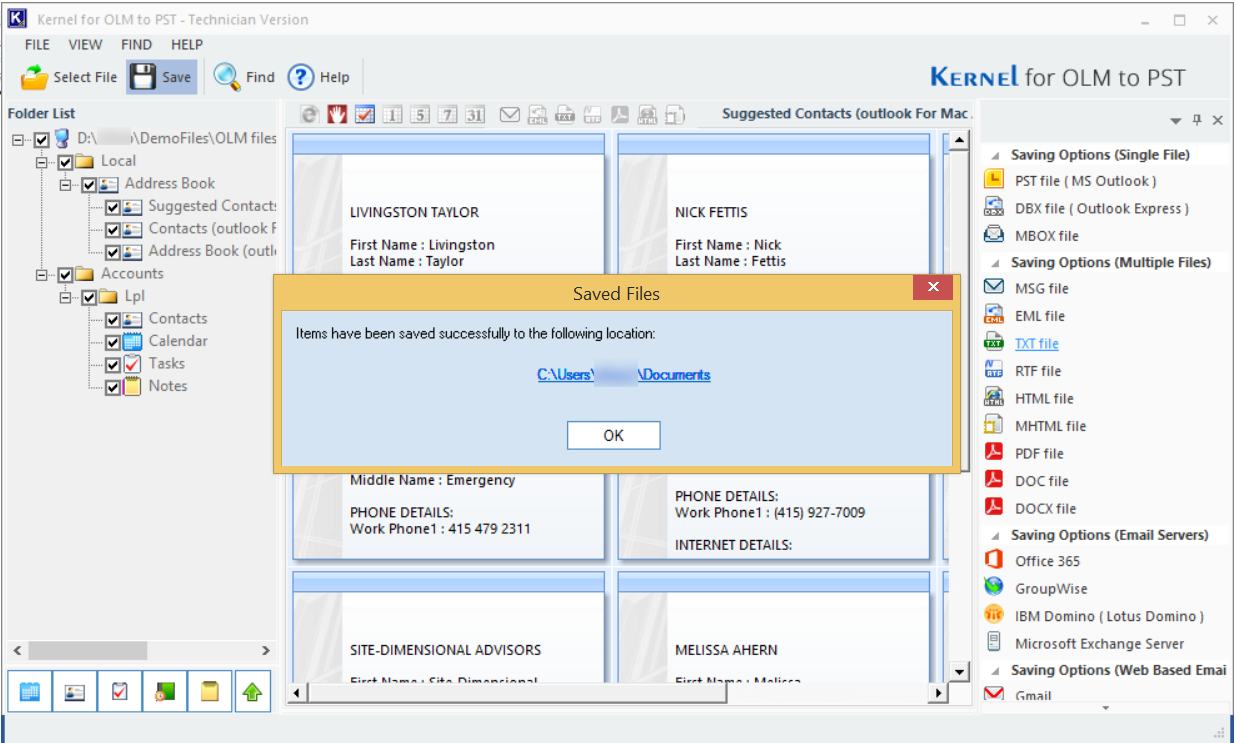Open the C:\Users Documents location link

(x=624, y=375)
